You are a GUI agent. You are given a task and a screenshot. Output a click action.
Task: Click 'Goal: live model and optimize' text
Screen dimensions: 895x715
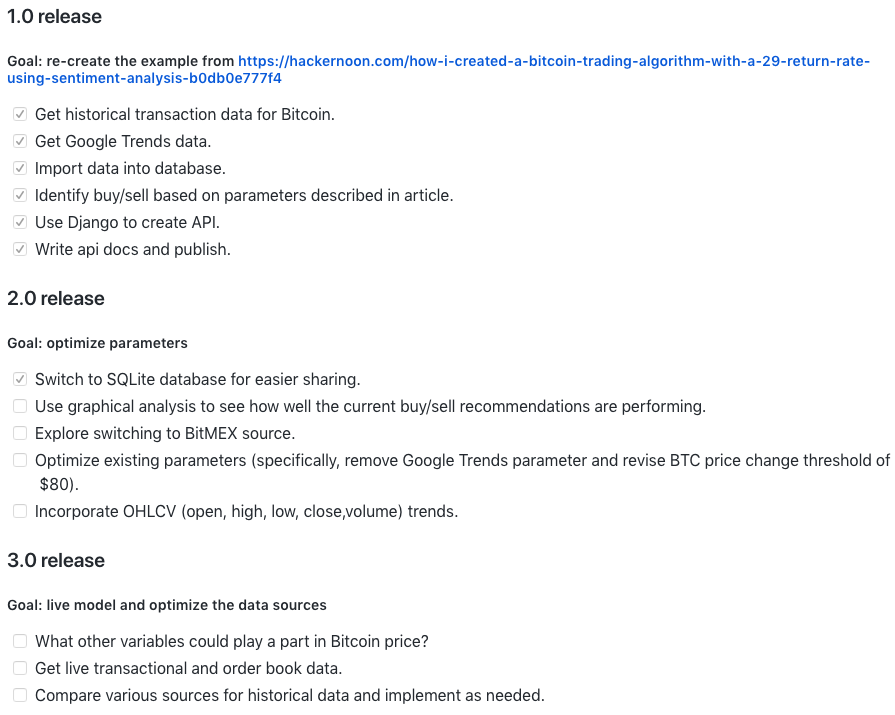click(x=167, y=605)
